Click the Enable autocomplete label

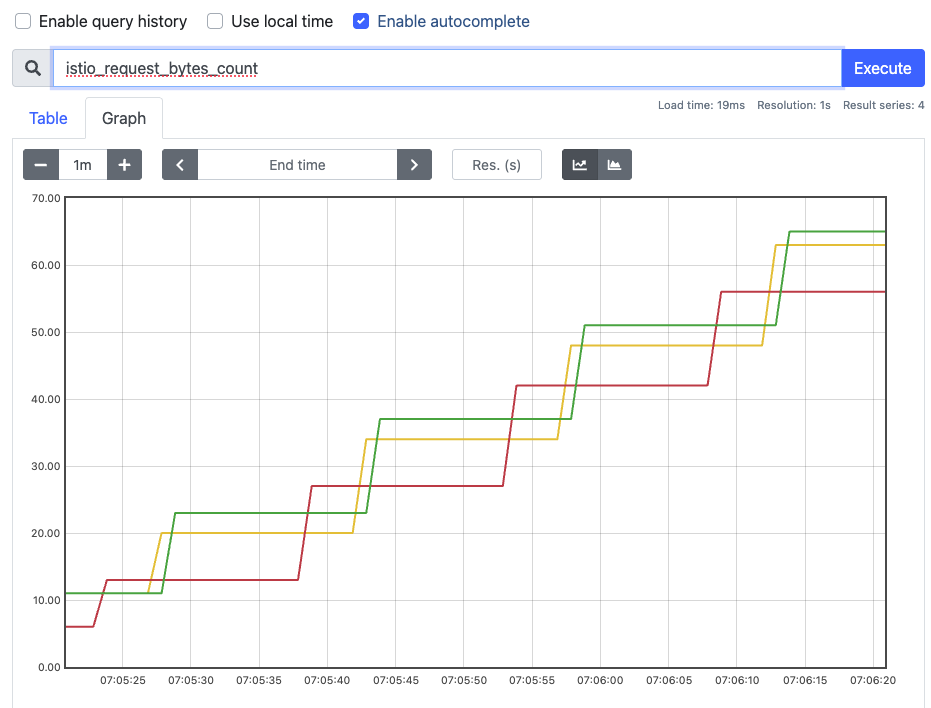pyautogui.click(x=454, y=21)
